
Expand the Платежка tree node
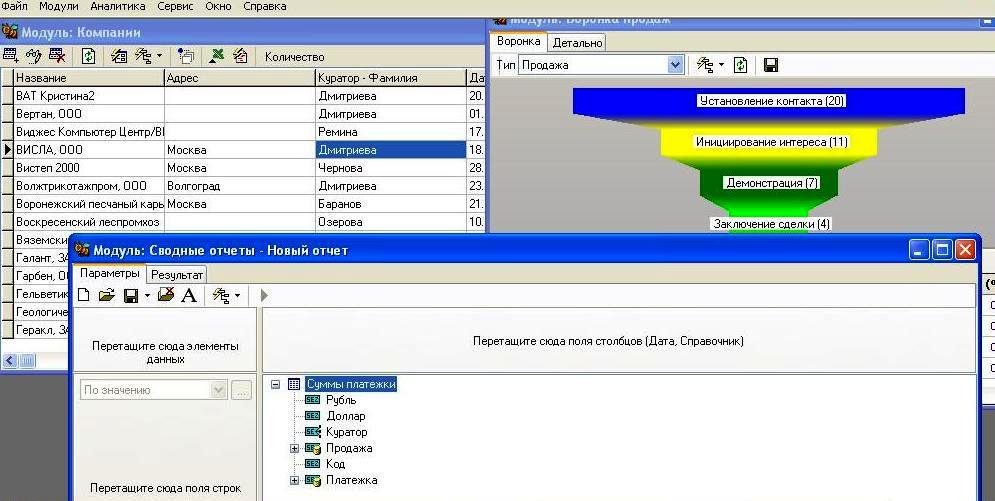(x=294, y=480)
